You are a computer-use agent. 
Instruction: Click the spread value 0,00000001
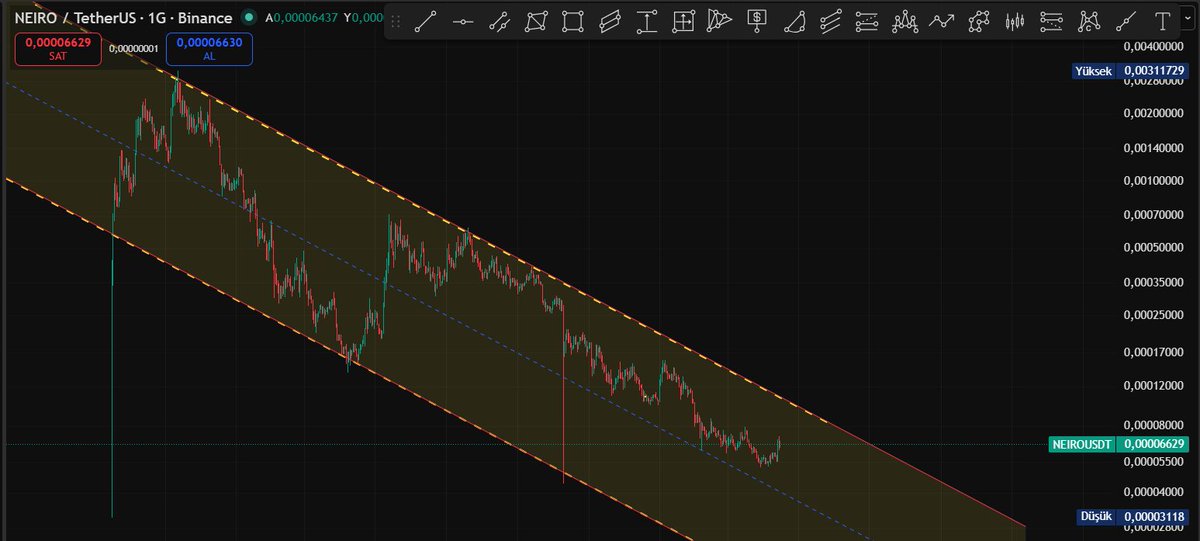pyautogui.click(x=134, y=48)
